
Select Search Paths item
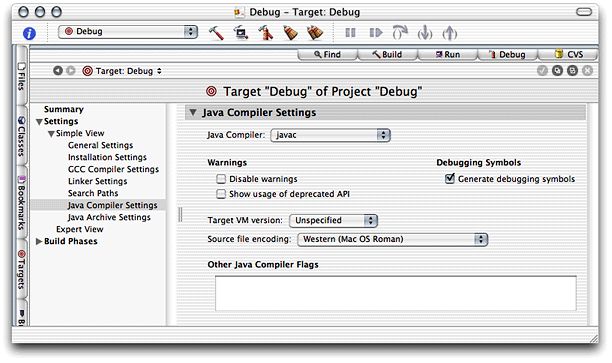pos(93,193)
